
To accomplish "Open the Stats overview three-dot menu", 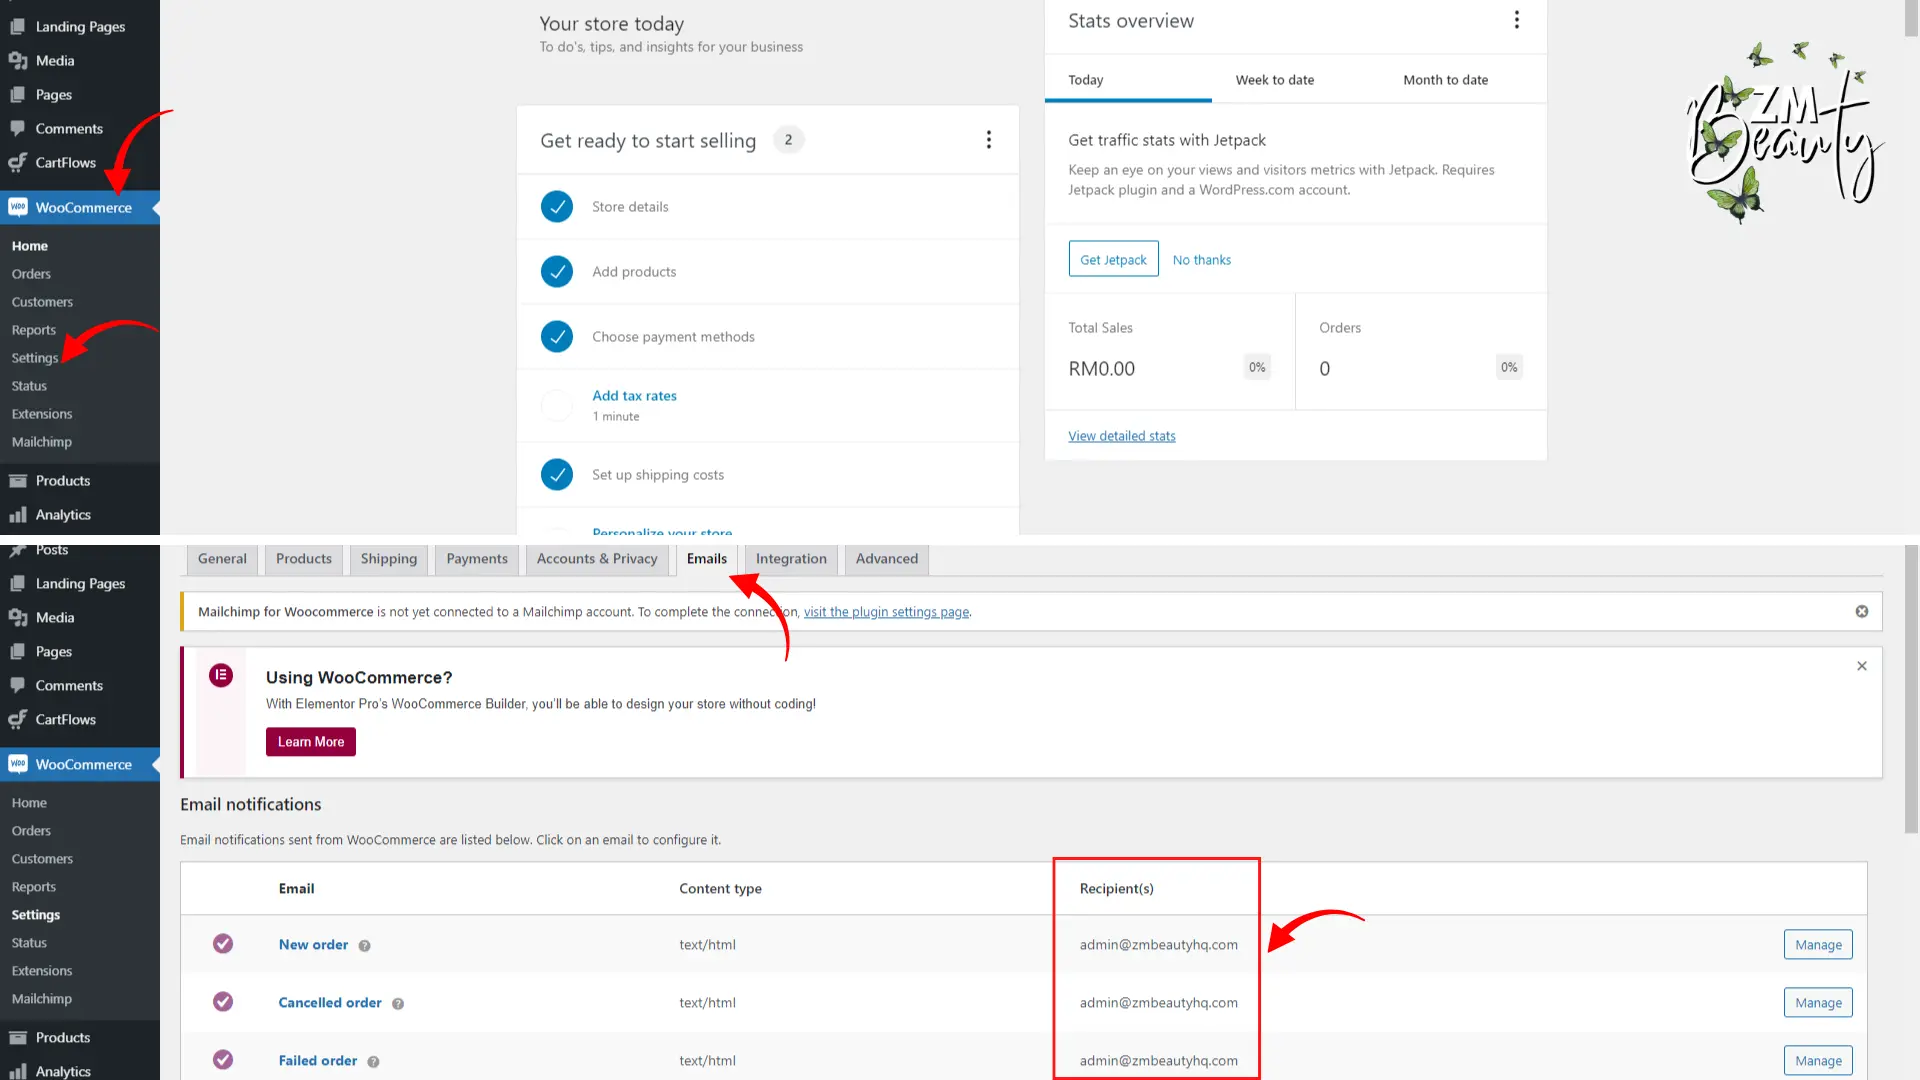I will pos(1517,20).
